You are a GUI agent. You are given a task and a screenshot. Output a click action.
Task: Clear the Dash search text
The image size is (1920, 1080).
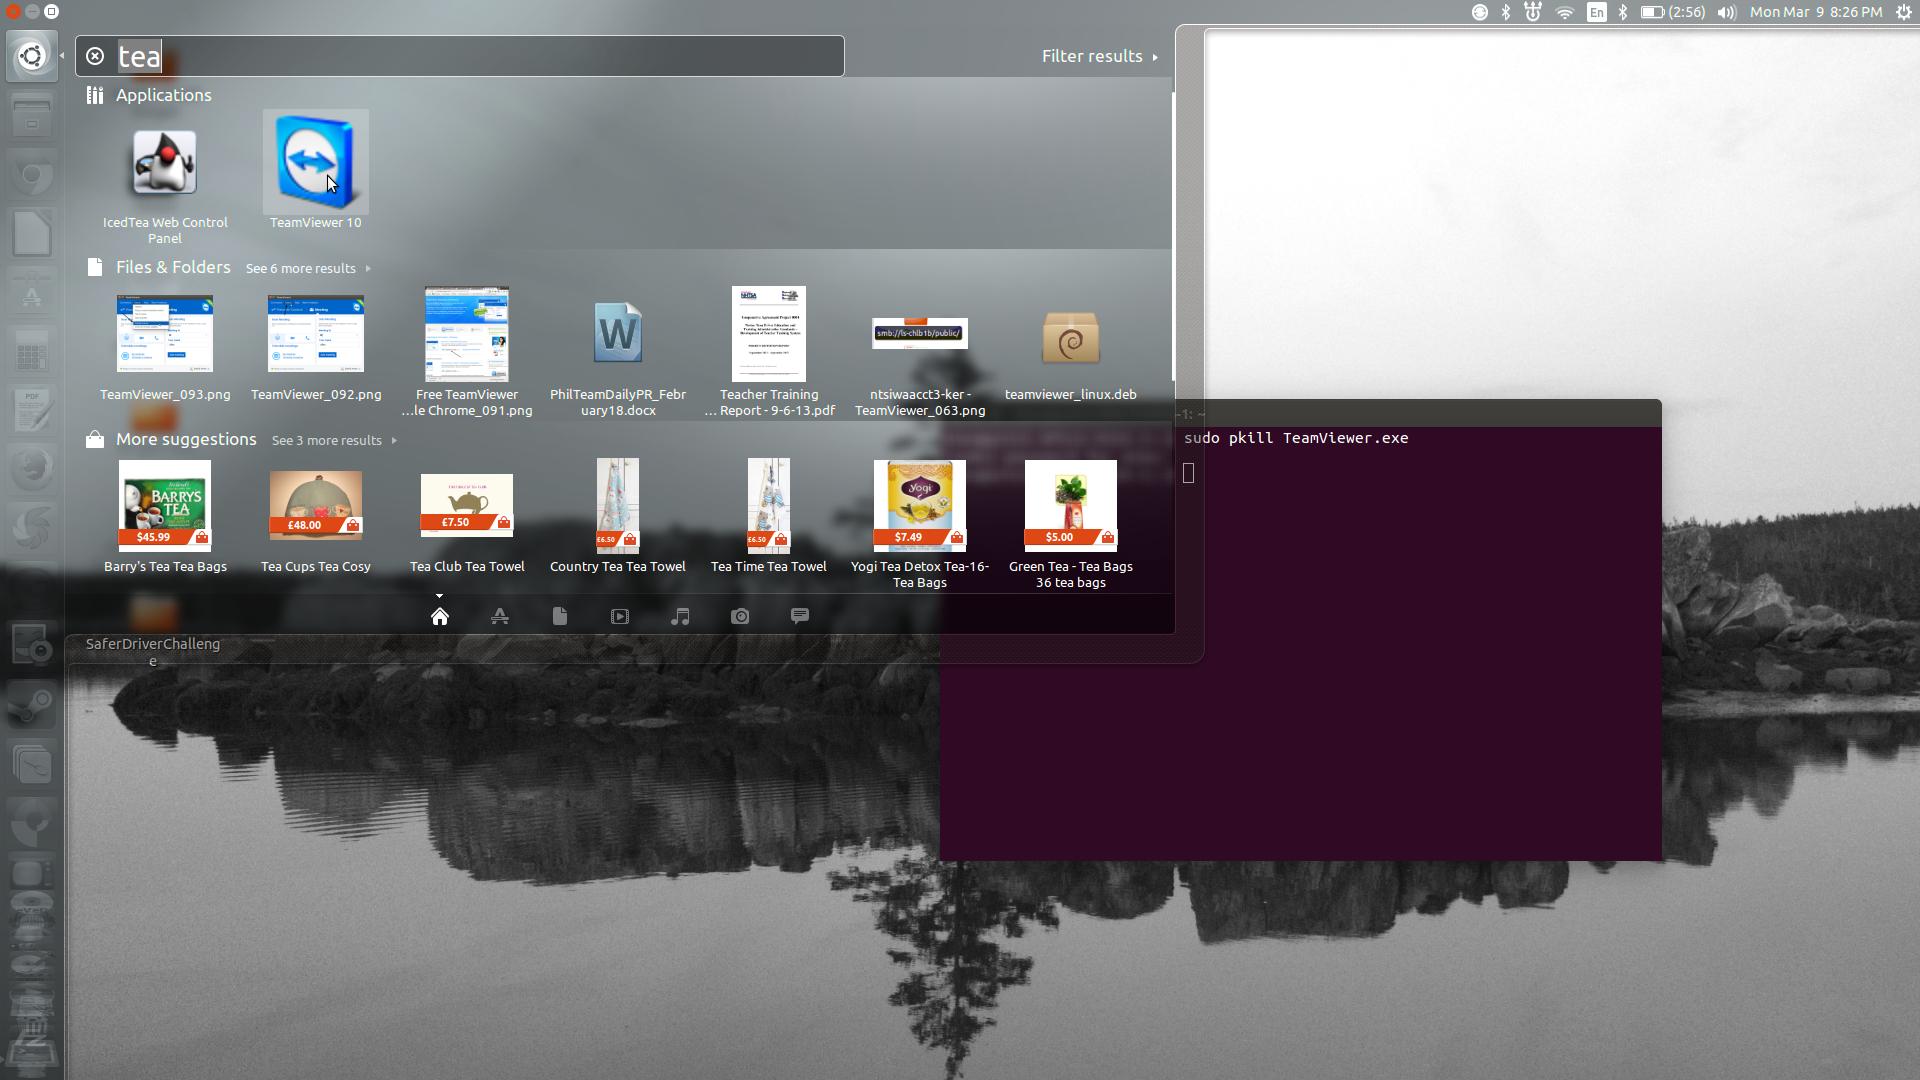[95, 56]
